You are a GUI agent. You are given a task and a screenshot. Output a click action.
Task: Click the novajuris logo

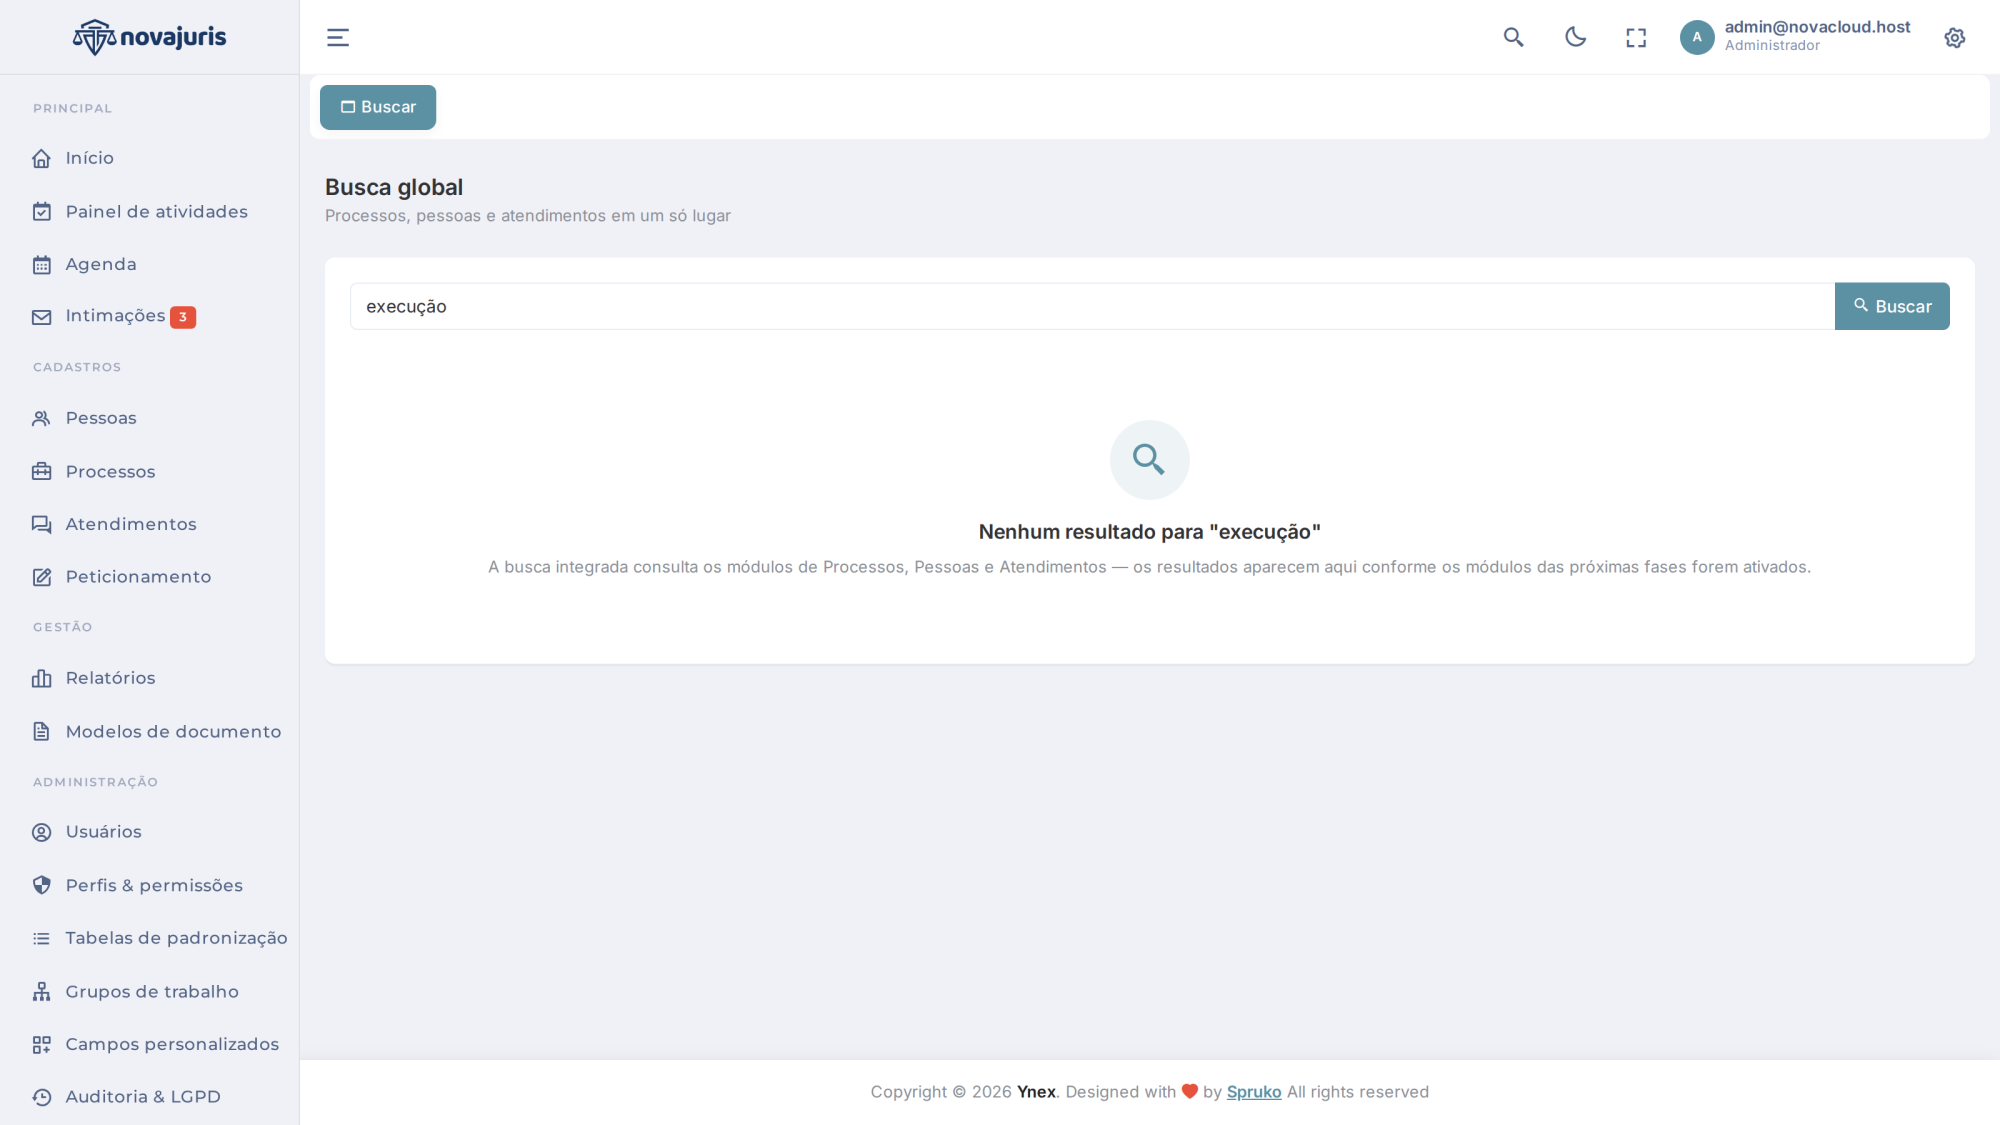pos(150,37)
